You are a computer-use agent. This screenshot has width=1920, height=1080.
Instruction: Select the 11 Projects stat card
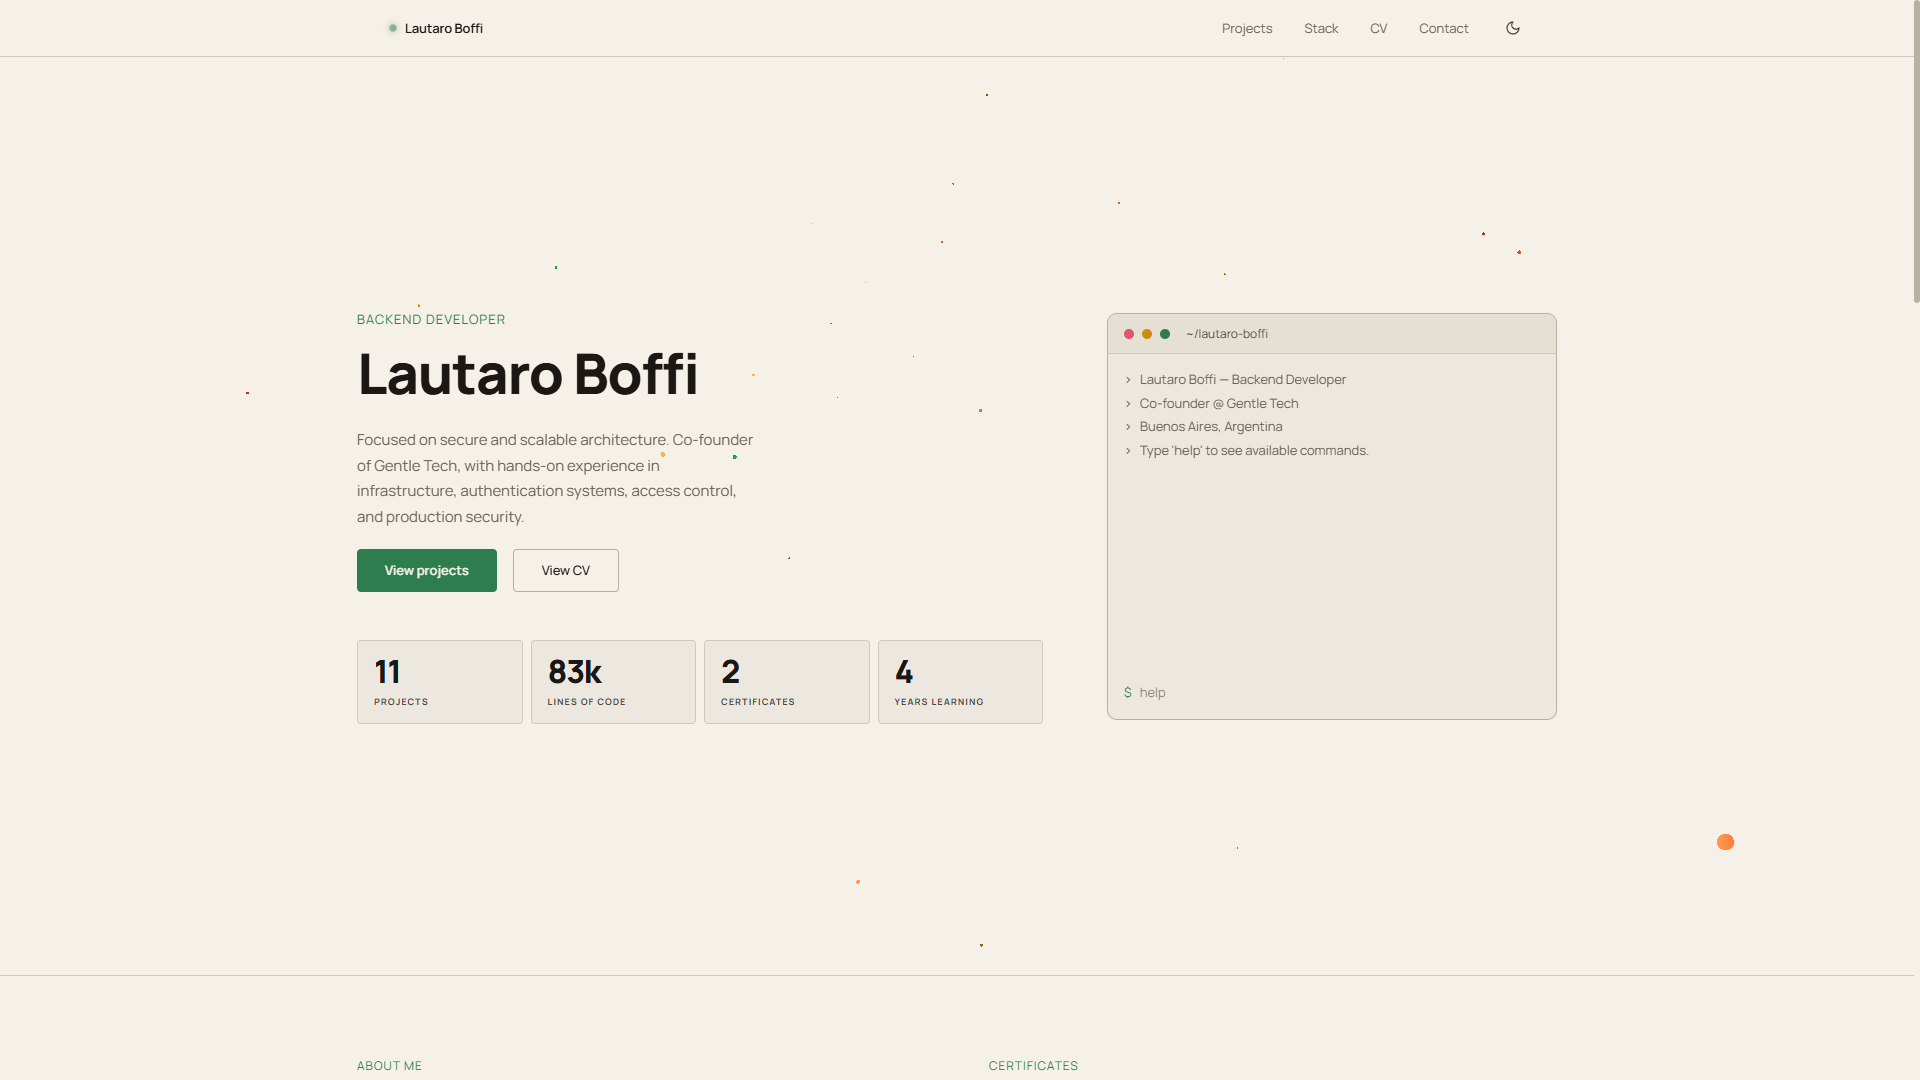pyautogui.click(x=440, y=682)
